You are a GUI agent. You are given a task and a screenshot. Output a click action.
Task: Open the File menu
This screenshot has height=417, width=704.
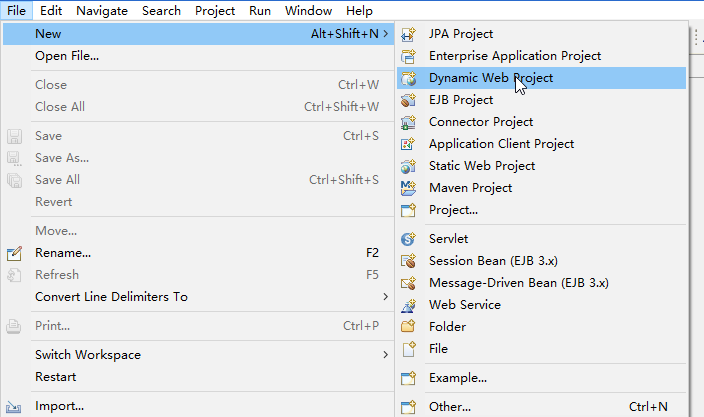click(17, 10)
